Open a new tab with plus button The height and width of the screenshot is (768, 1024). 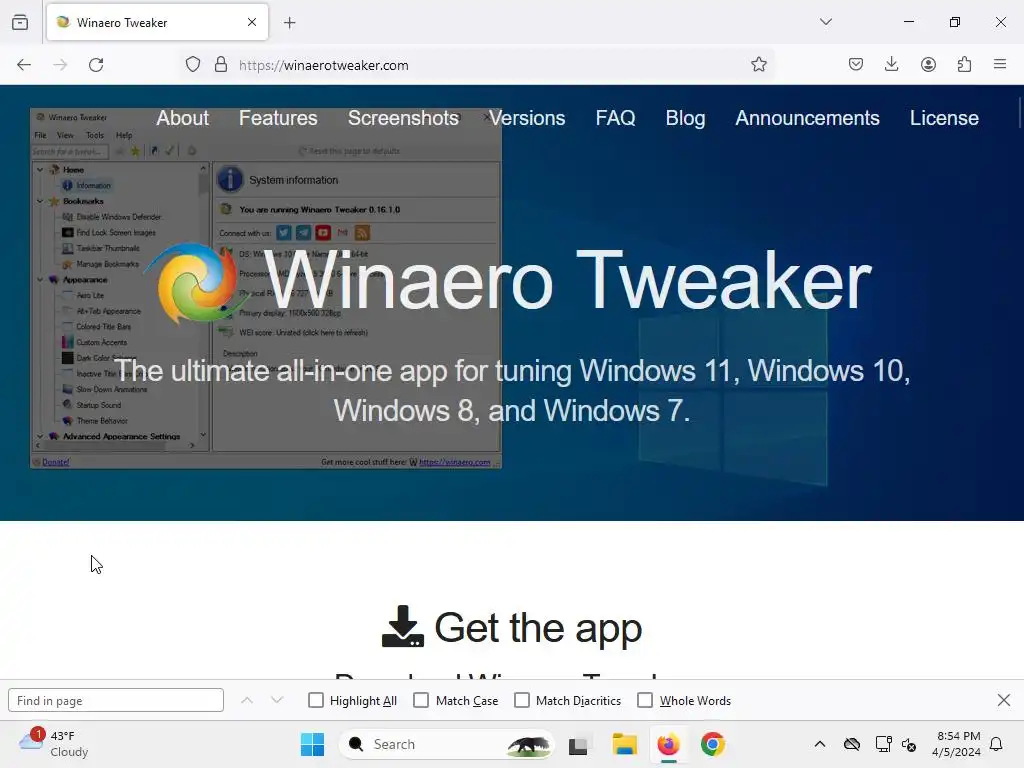pos(290,22)
